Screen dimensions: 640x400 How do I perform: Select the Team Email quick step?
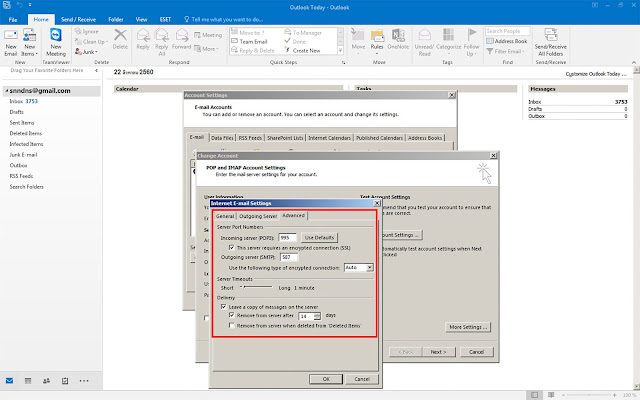click(249, 42)
